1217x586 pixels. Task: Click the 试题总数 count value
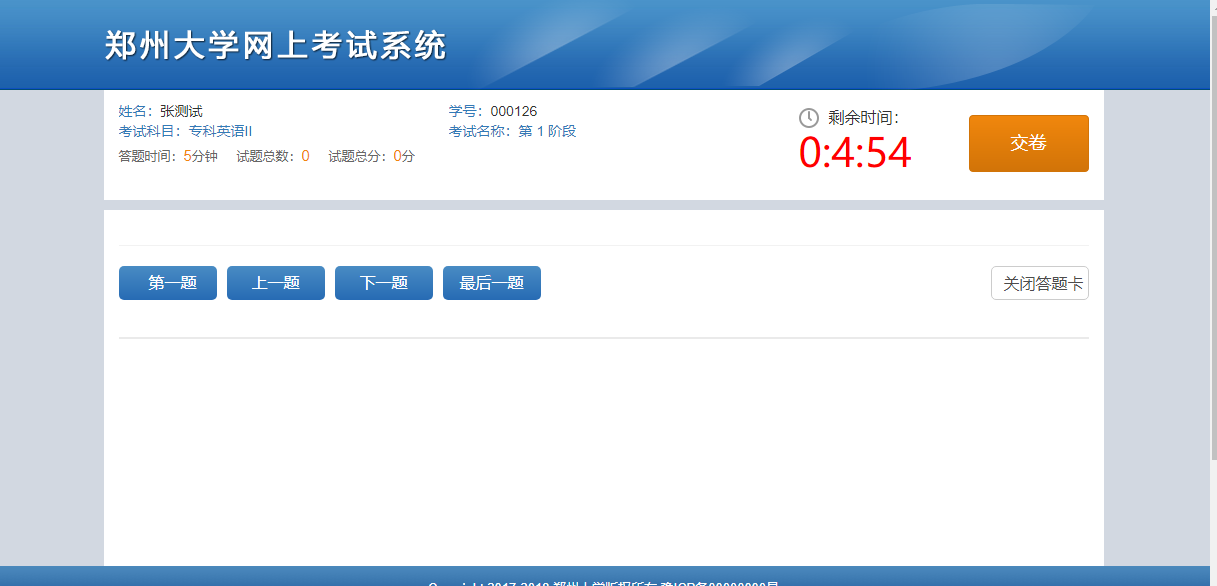305,156
